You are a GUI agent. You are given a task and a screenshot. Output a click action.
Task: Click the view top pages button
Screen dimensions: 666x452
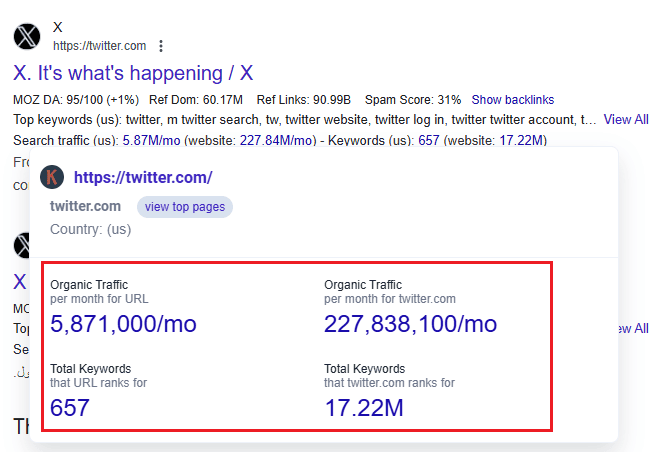(x=185, y=207)
